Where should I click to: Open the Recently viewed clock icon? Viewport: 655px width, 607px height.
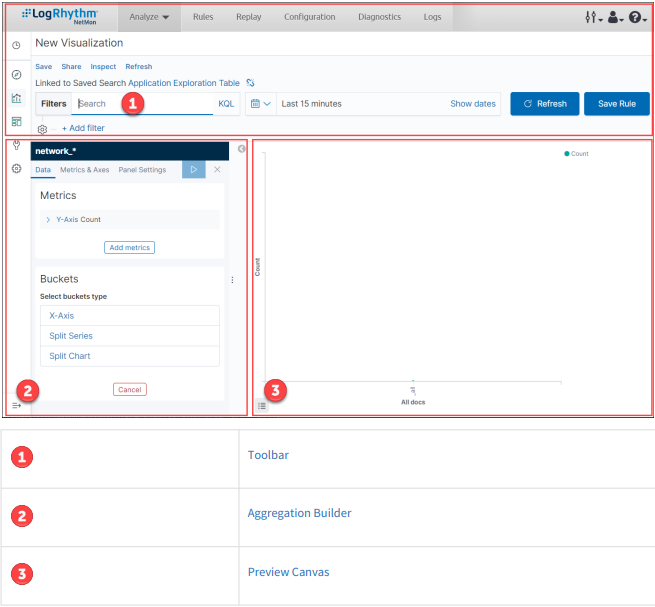pos(16,46)
